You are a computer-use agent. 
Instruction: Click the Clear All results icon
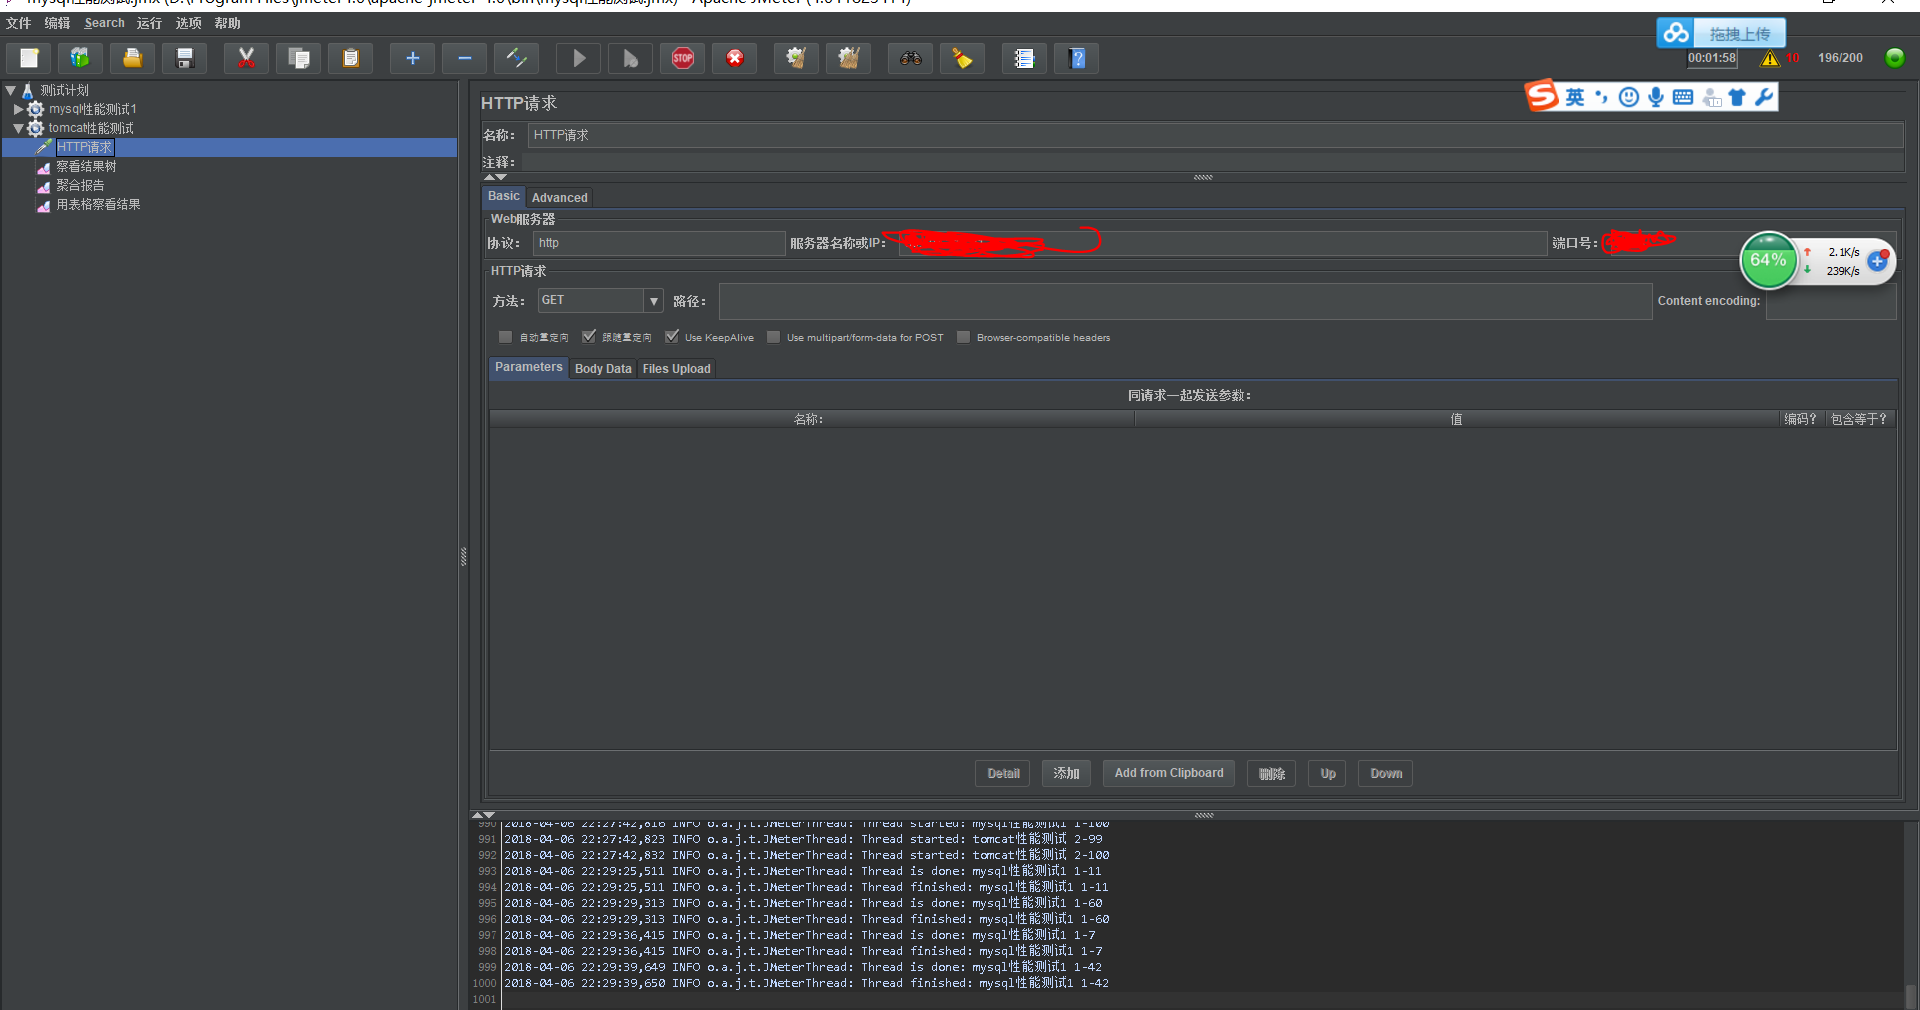pos(849,58)
